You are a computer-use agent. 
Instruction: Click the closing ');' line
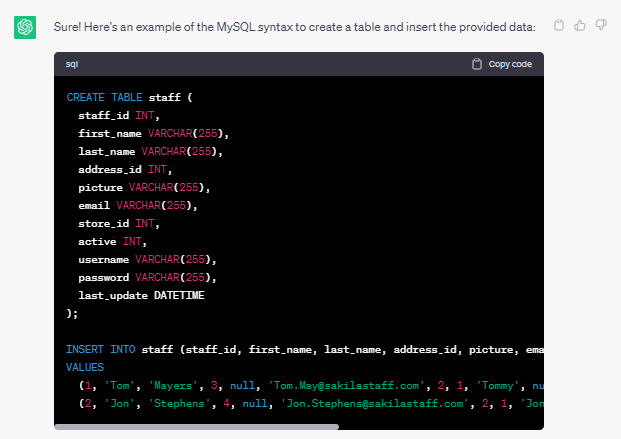72,314
